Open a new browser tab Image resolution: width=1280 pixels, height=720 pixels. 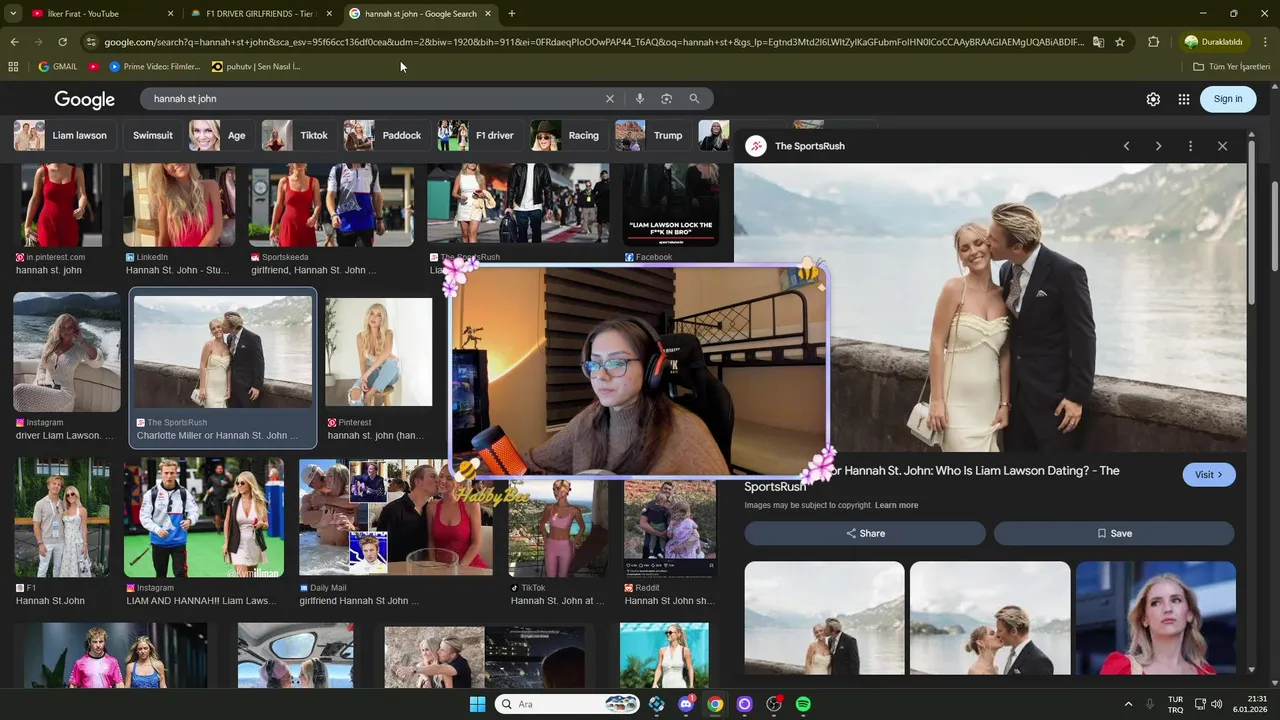pyautogui.click(x=512, y=13)
